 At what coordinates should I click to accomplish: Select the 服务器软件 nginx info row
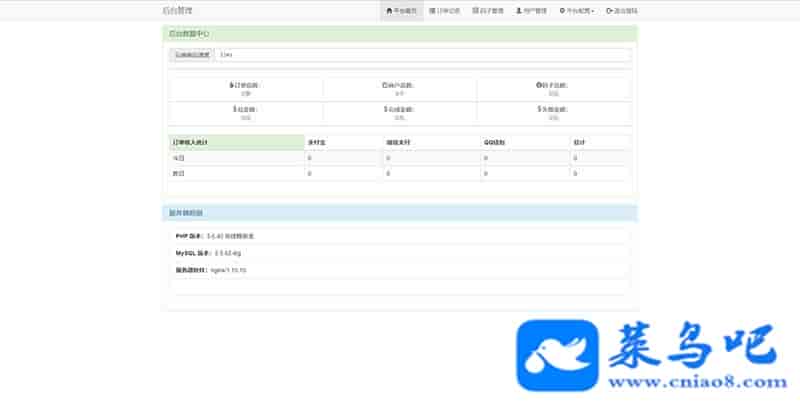click(x=400, y=270)
